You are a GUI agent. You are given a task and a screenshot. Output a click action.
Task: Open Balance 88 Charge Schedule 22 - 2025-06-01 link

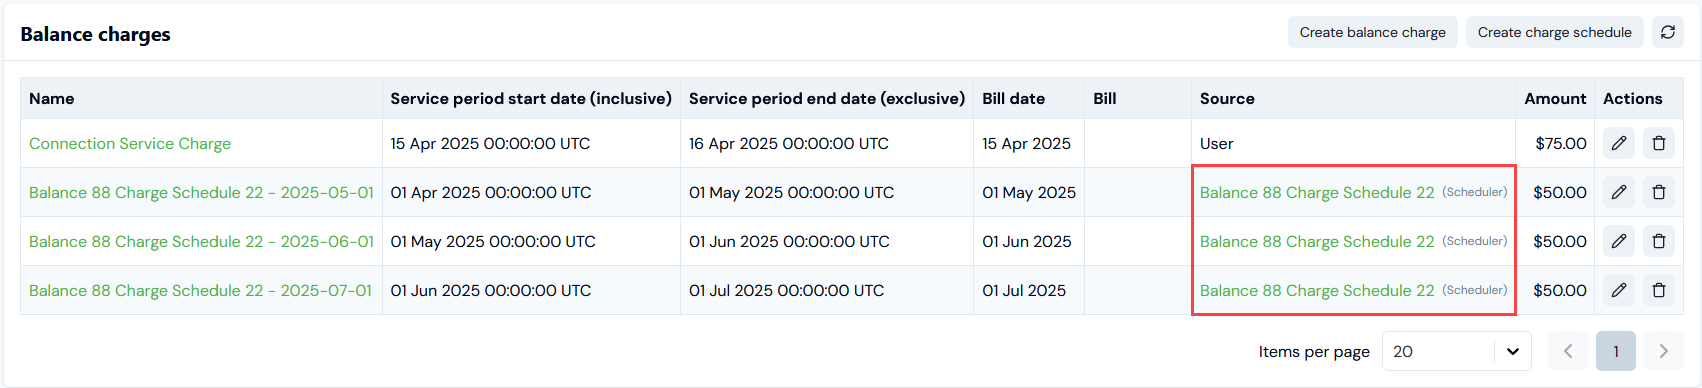[x=201, y=241]
